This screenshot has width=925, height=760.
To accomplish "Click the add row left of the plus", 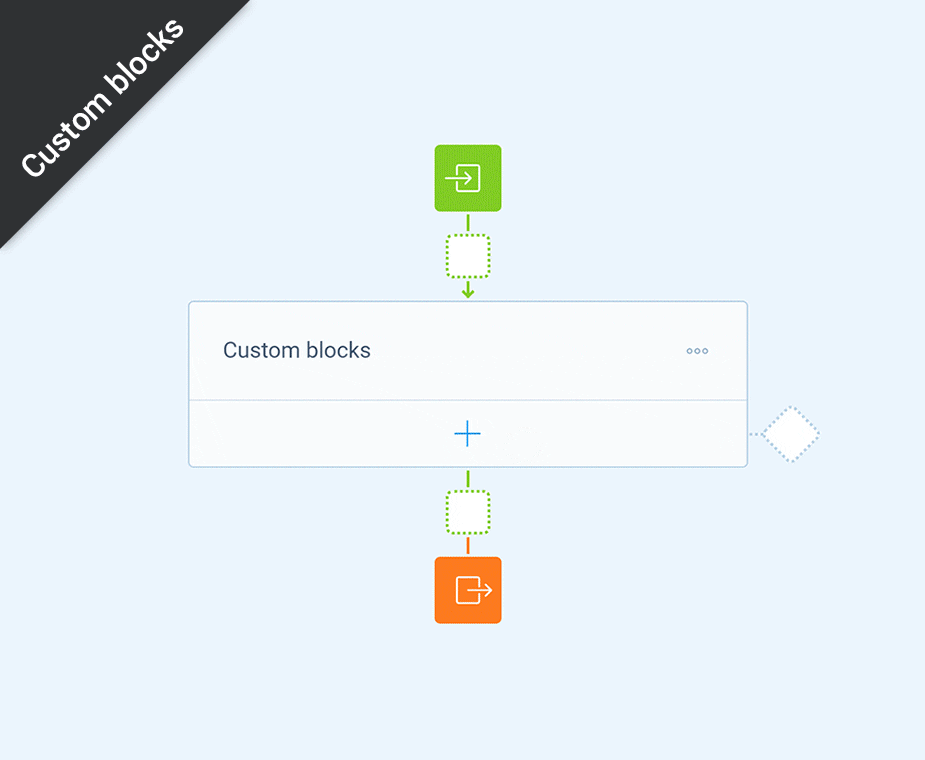I will click(x=321, y=434).
